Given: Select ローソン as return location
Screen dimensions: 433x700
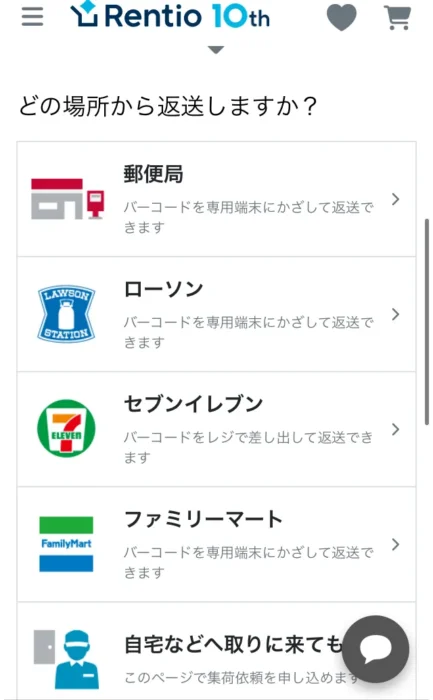Looking at the screenshot, I should [x=216, y=314].
